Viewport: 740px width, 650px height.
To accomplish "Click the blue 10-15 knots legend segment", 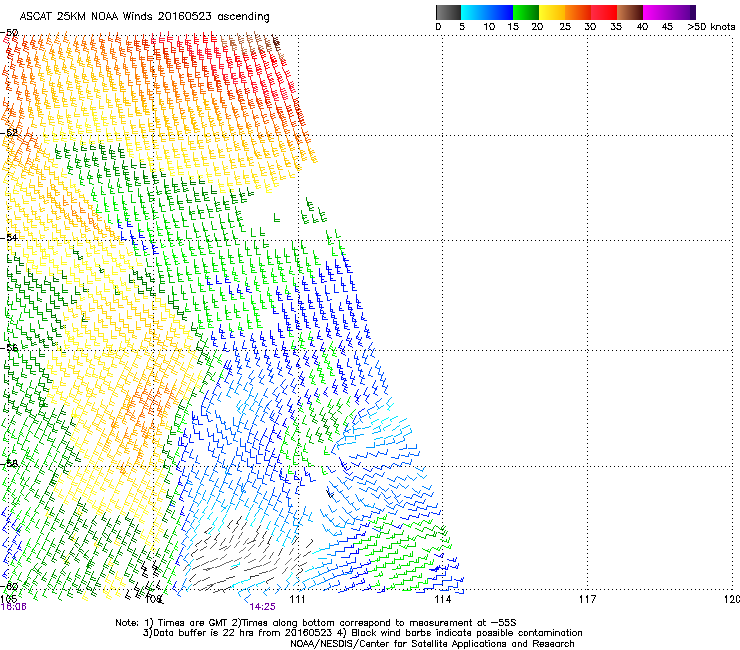I will pos(500,12).
